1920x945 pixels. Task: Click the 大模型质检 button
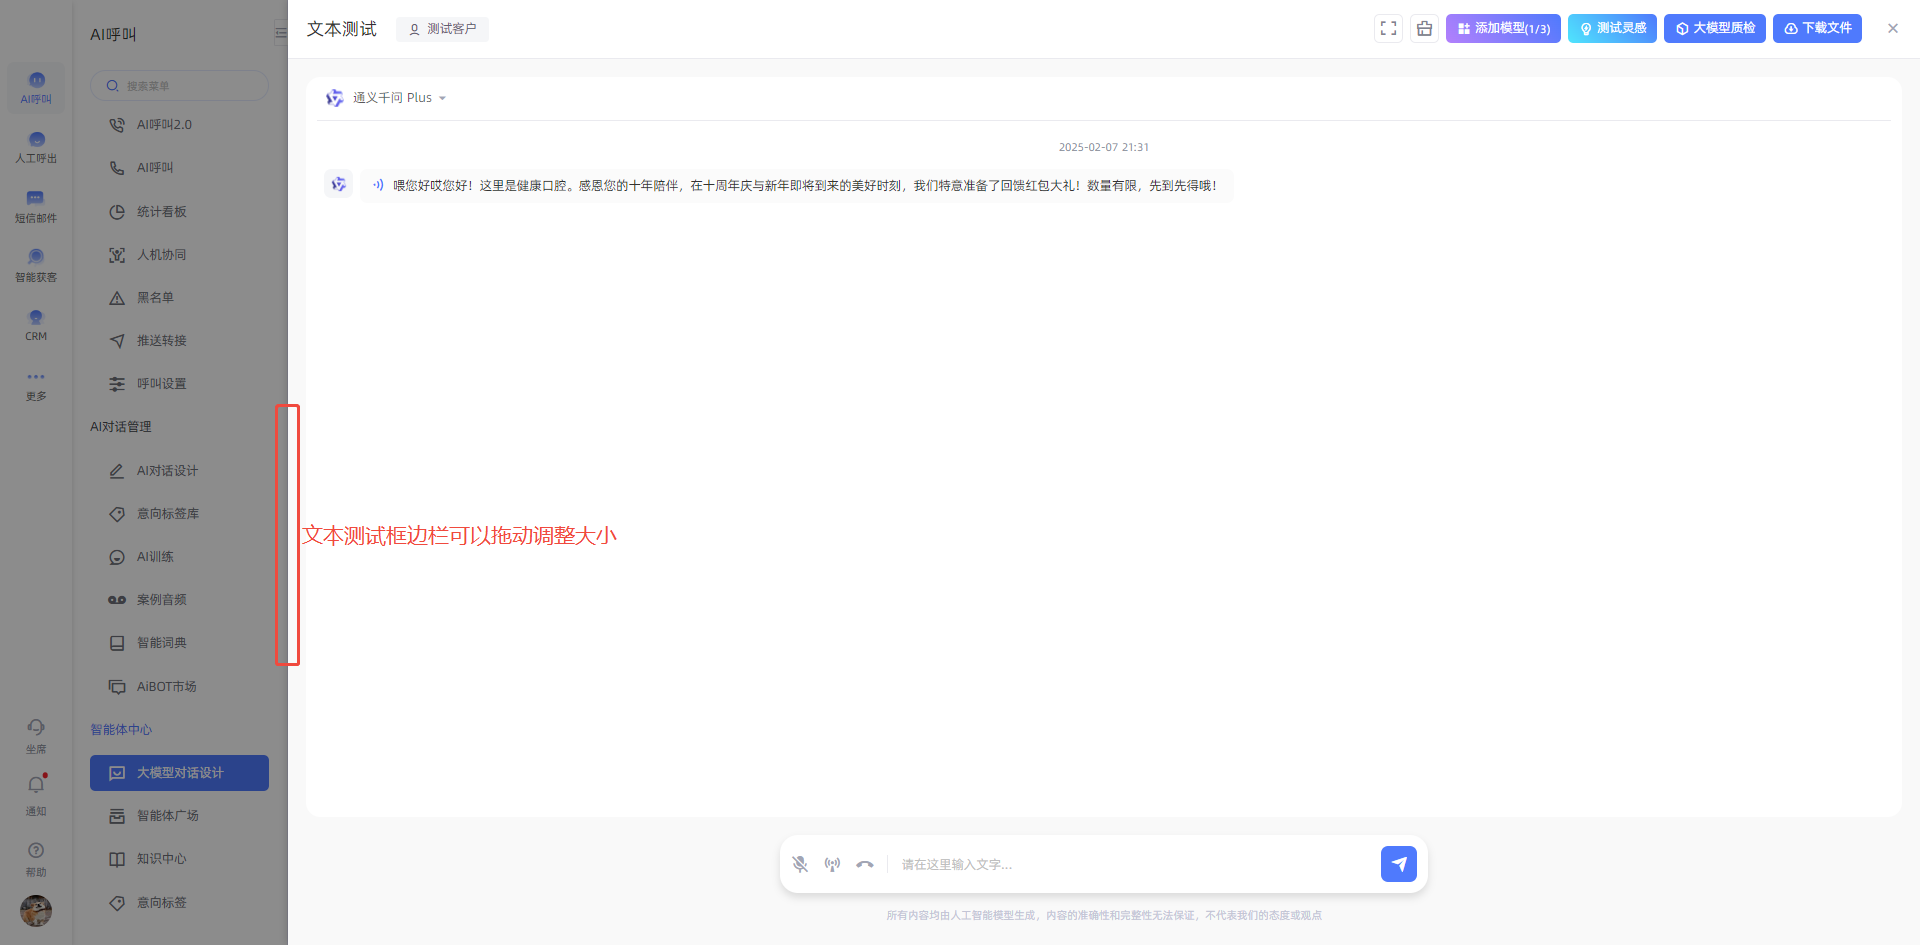pyautogui.click(x=1715, y=28)
